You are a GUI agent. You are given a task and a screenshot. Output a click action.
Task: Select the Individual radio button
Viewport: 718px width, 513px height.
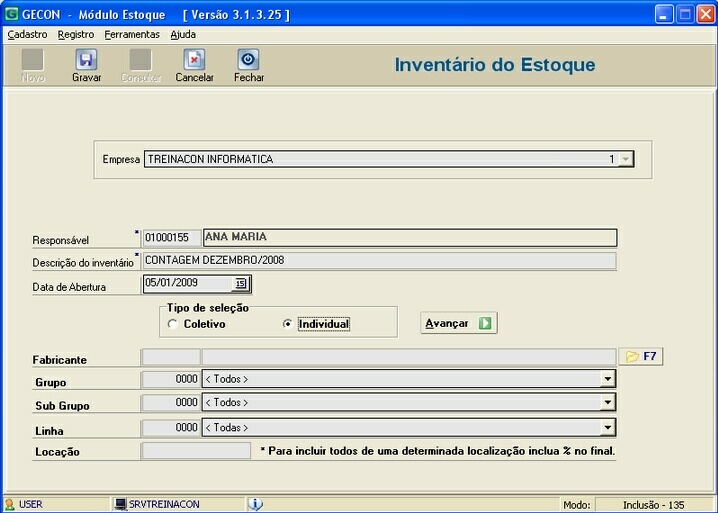288,324
